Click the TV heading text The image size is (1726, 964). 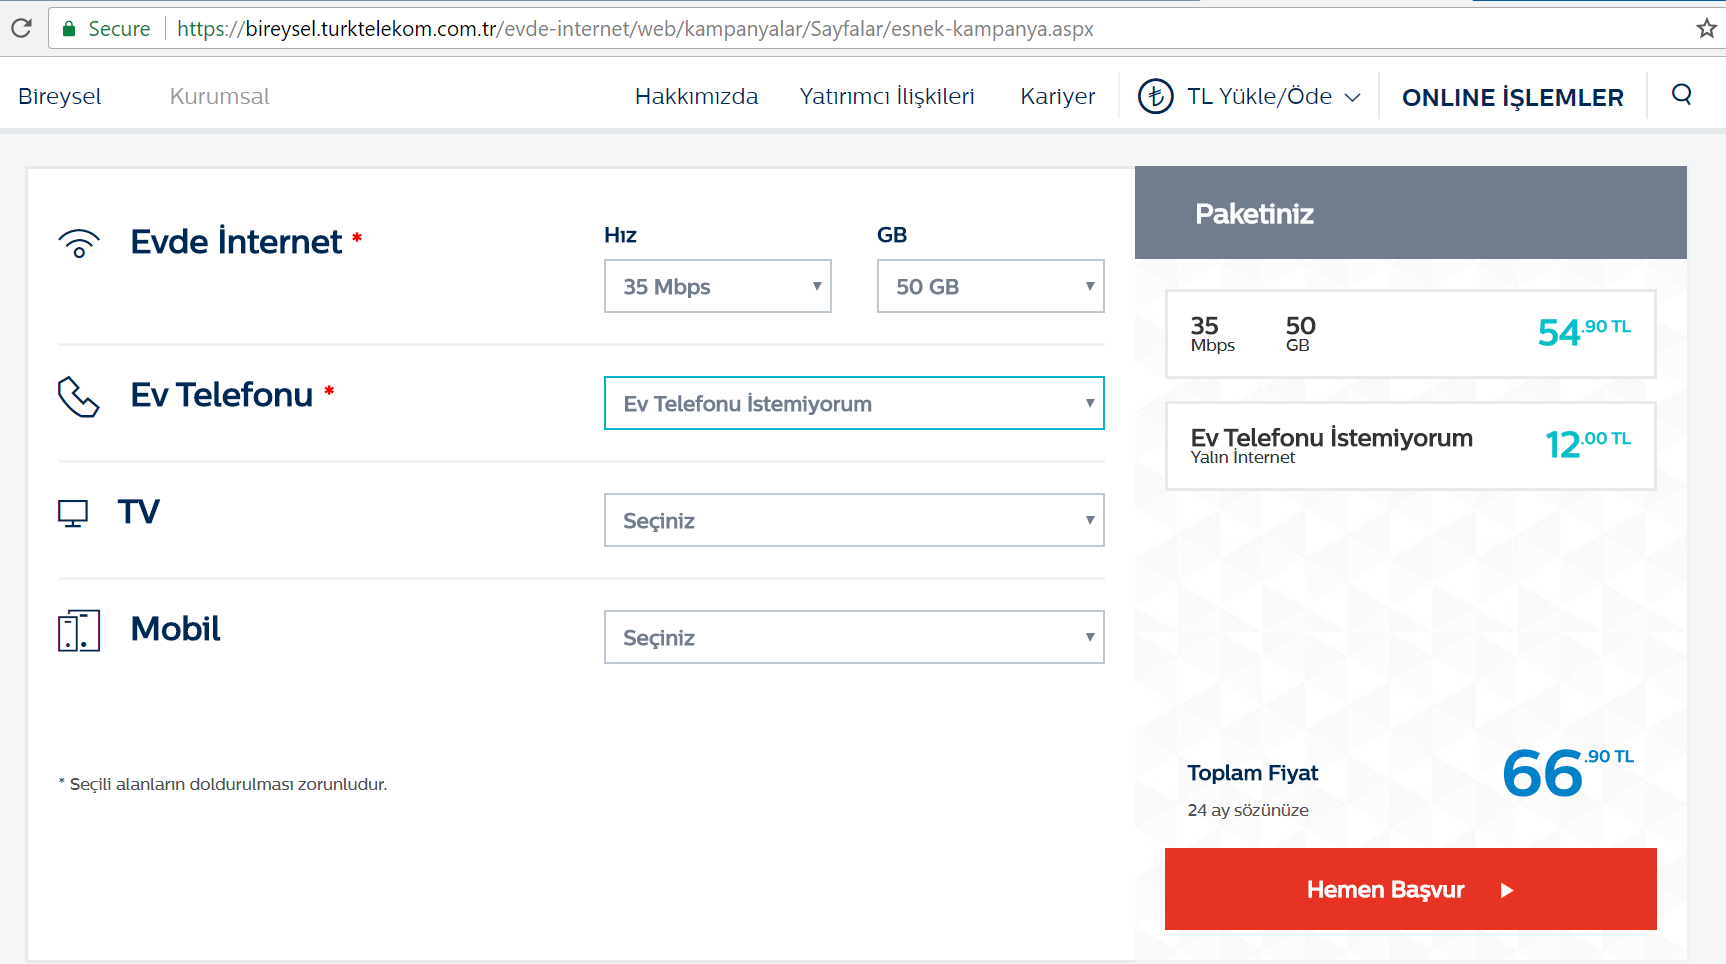[139, 512]
